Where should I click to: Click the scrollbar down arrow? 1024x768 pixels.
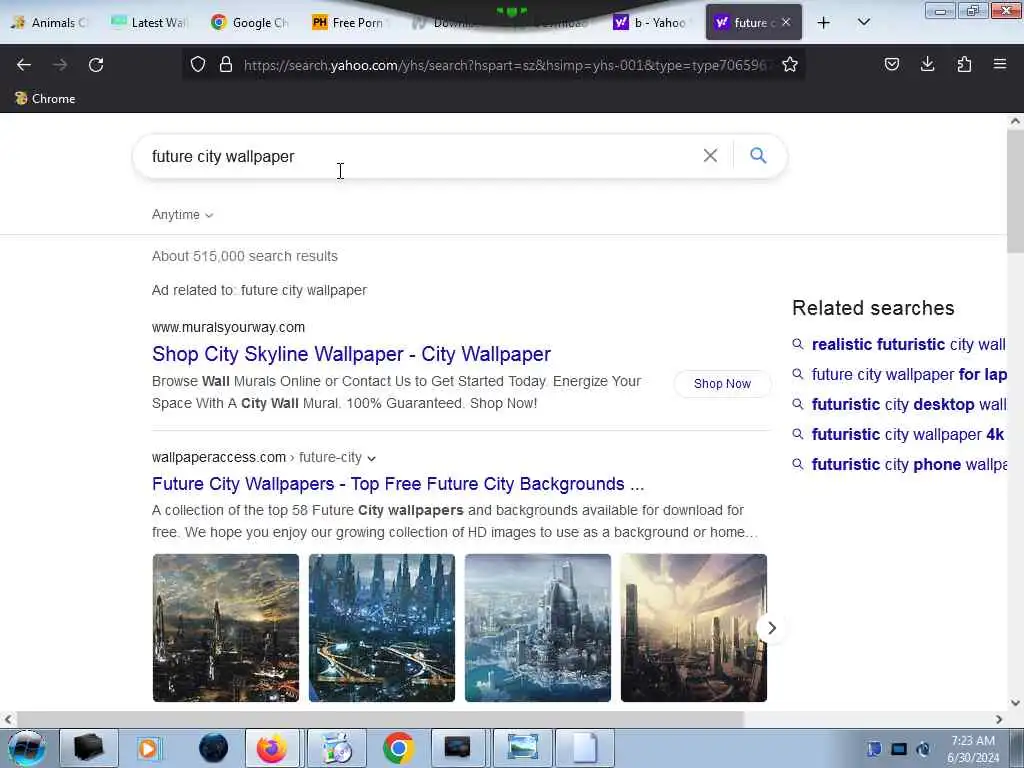(1015, 703)
